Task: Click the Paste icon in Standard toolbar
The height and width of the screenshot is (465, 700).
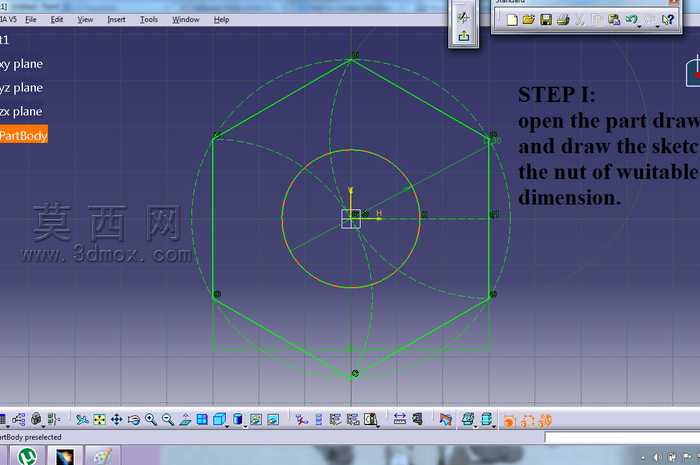Action: 614,20
